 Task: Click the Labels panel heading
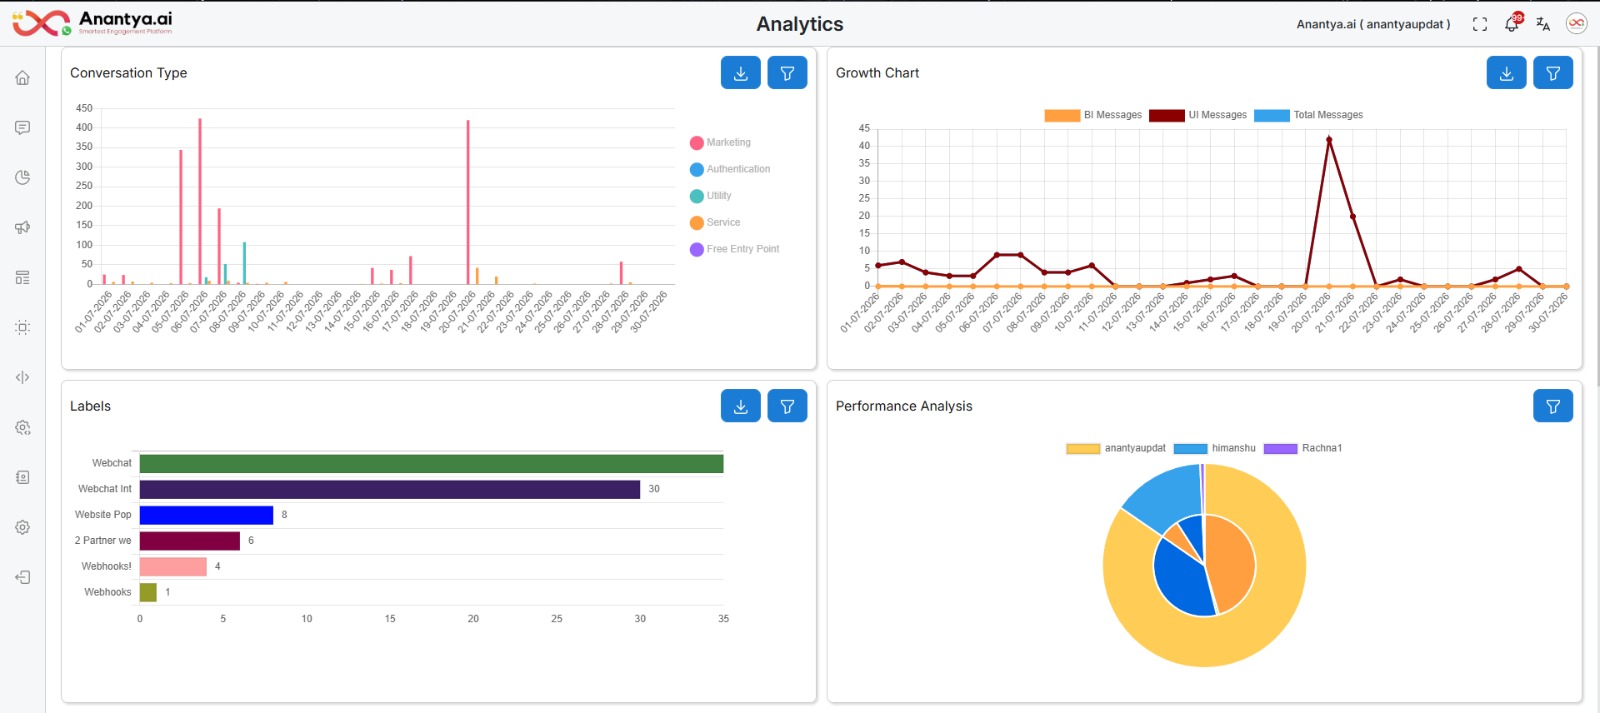point(90,406)
